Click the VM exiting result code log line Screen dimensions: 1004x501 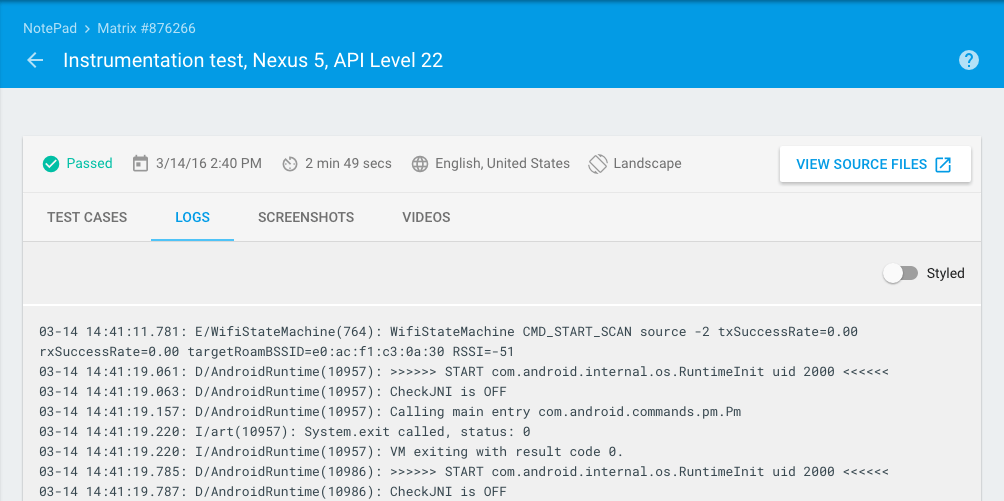[330, 452]
